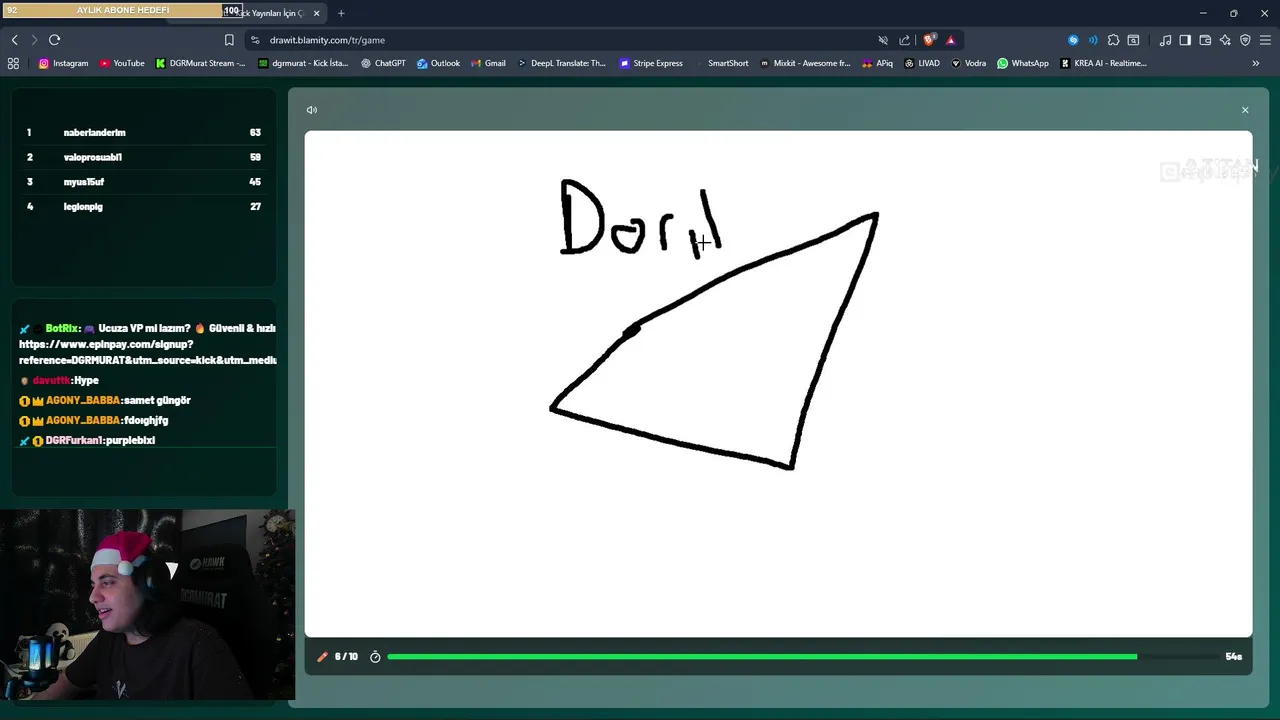Bookmark this page
The image size is (1280, 720).
click(x=229, y=40)
